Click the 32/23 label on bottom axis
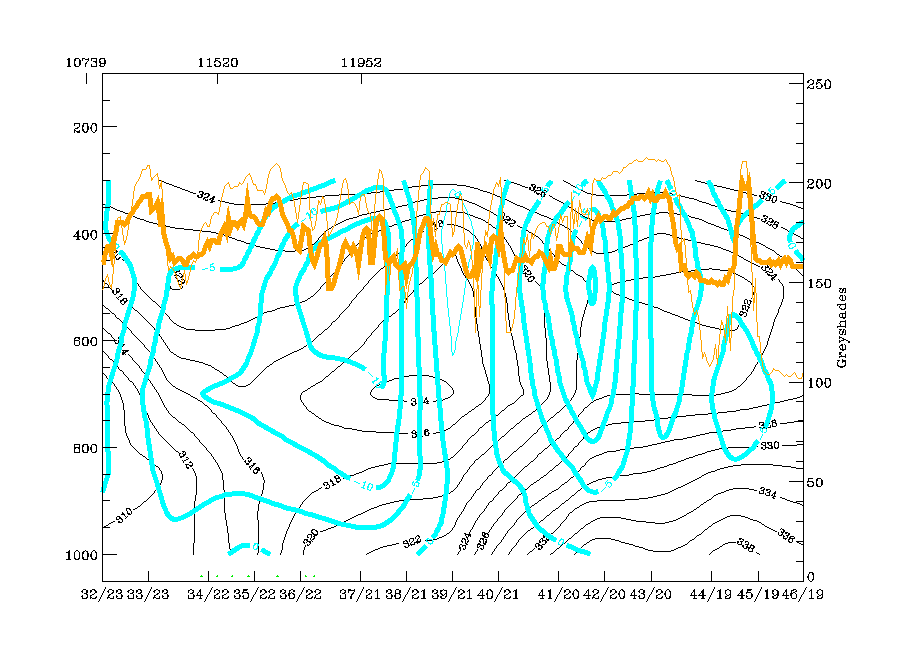The image size is (922, 668). click(100, 594)
